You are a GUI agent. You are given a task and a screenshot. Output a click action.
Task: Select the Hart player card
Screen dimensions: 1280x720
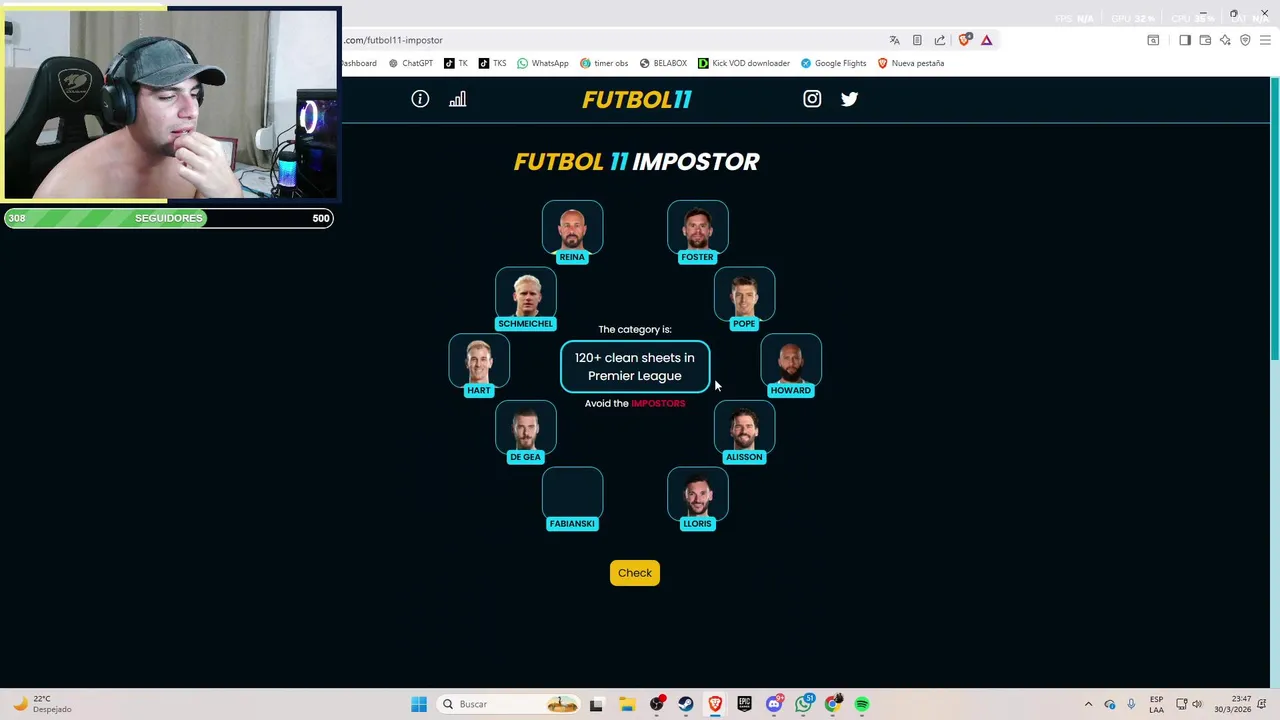point(479,365)
